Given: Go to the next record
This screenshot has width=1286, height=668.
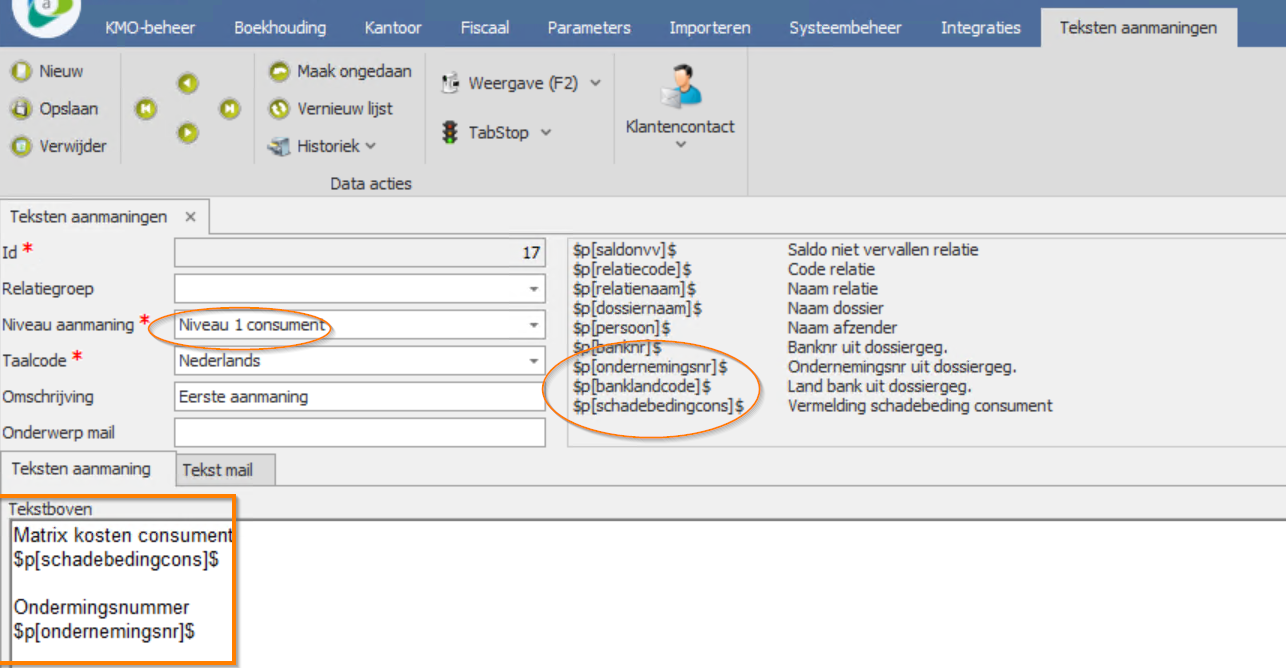Looking at the screenshot, I should [x=188, y=132].
